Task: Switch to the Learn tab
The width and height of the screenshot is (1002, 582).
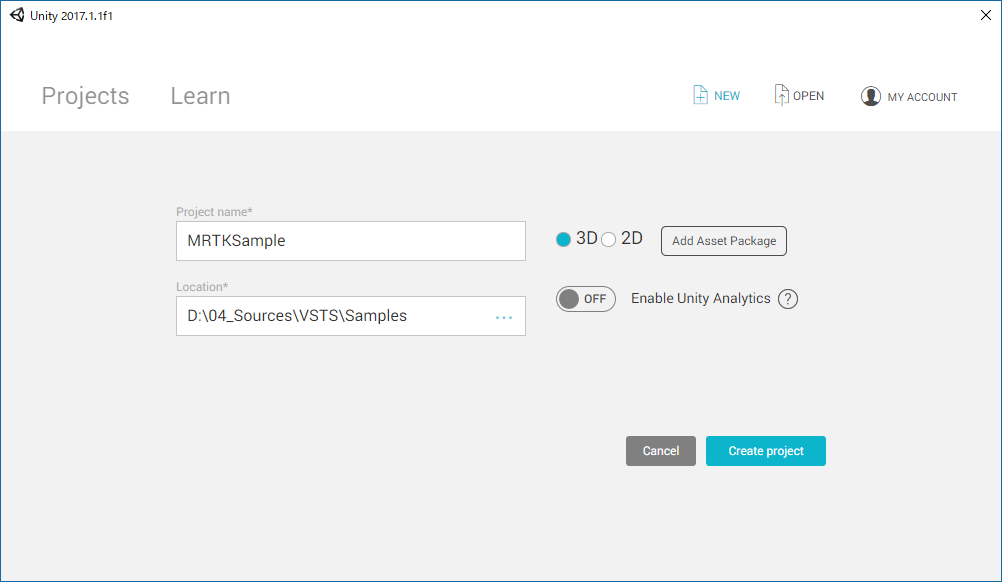Action: [x=200, y=96]
